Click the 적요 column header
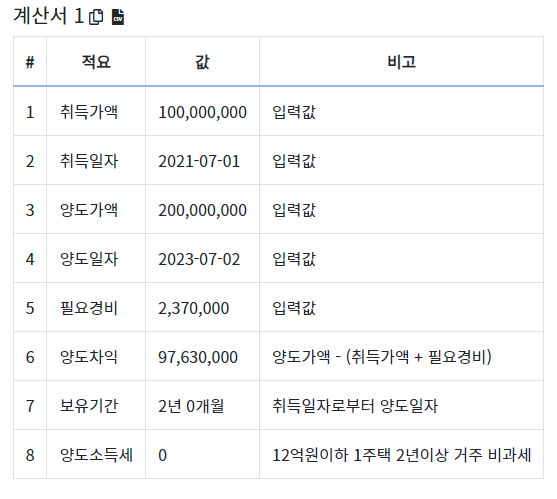Screen dimensions: 557x499 96,62
